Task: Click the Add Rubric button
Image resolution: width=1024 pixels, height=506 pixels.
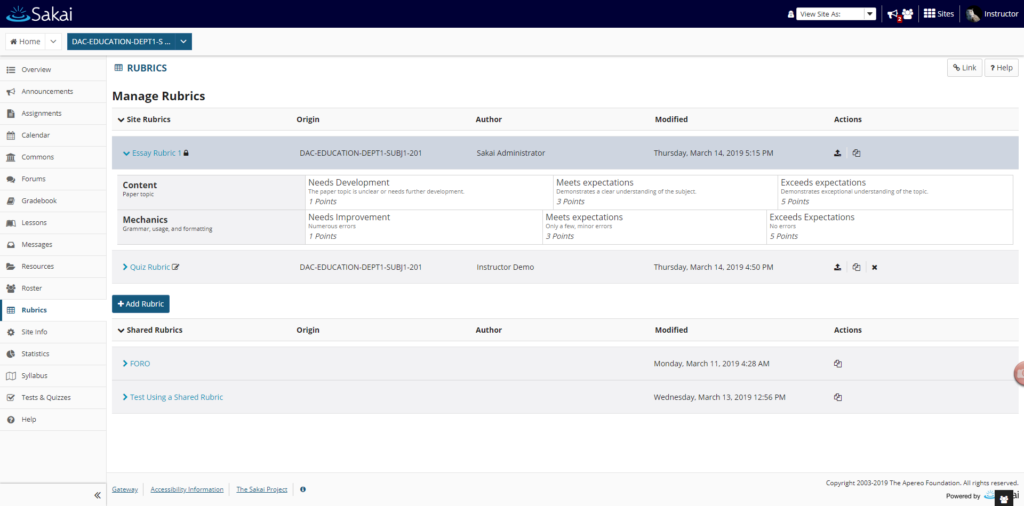Action: point(140,304)
